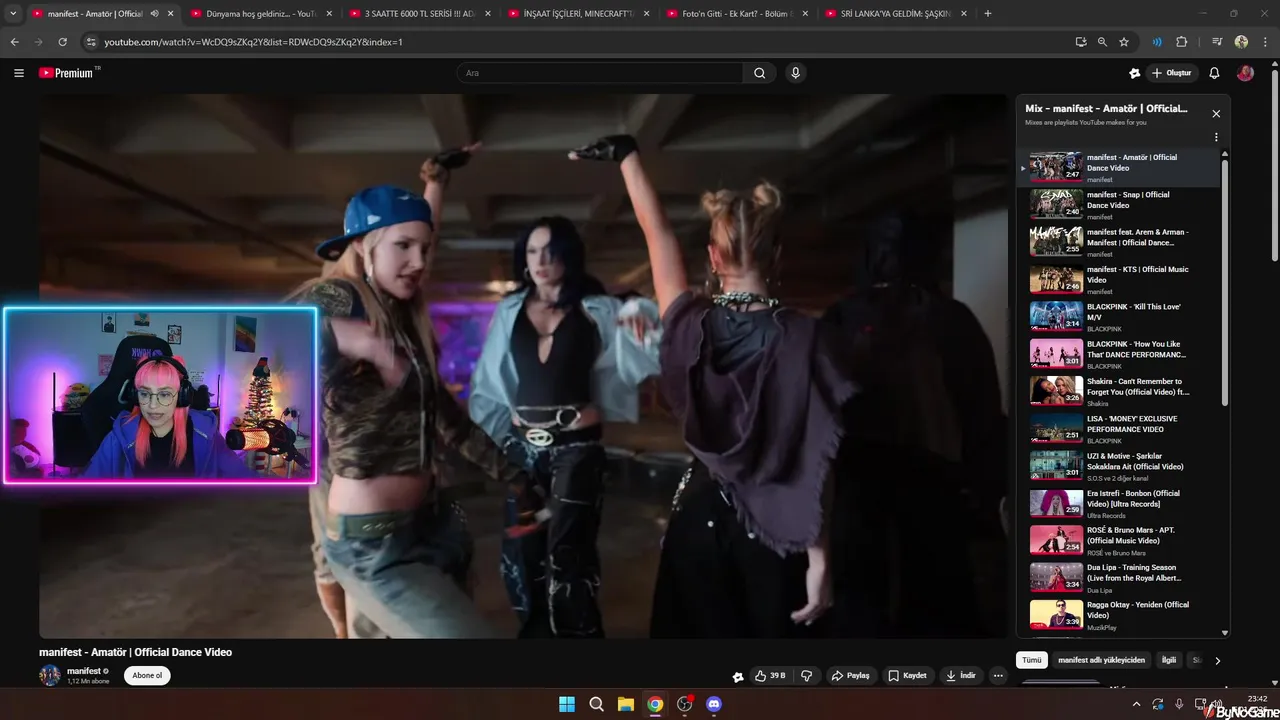This screenshot has width=1280, height=720.
Task: Show hidden system tray icons chevron
Action: pos(1136,704)
